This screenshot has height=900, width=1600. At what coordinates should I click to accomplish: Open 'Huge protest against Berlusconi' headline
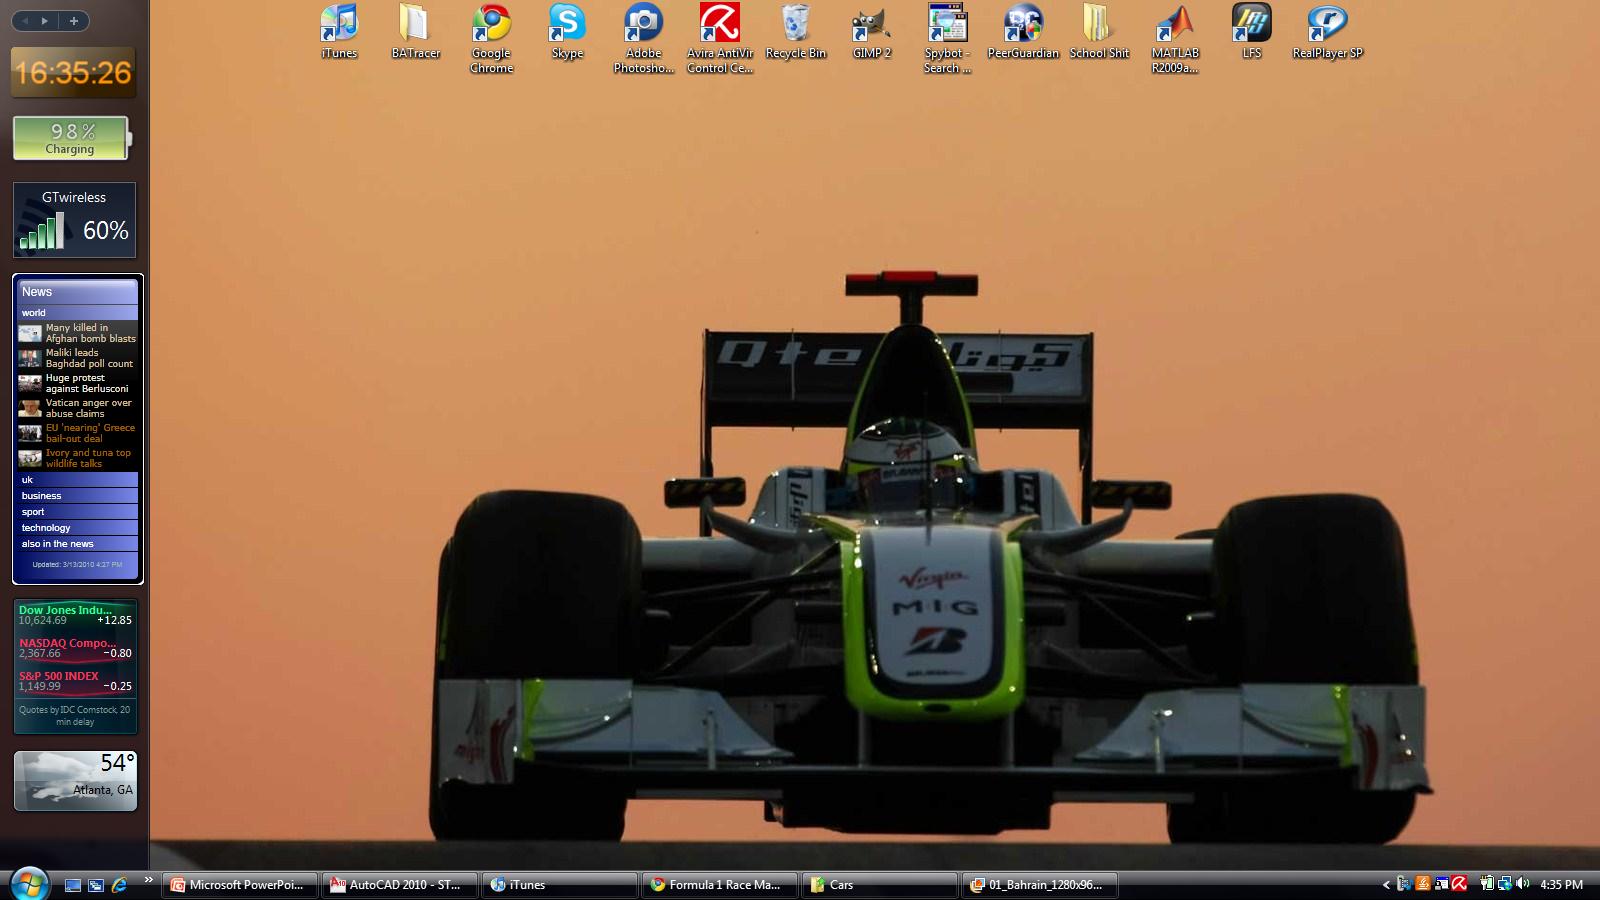(x=87, y=383)
